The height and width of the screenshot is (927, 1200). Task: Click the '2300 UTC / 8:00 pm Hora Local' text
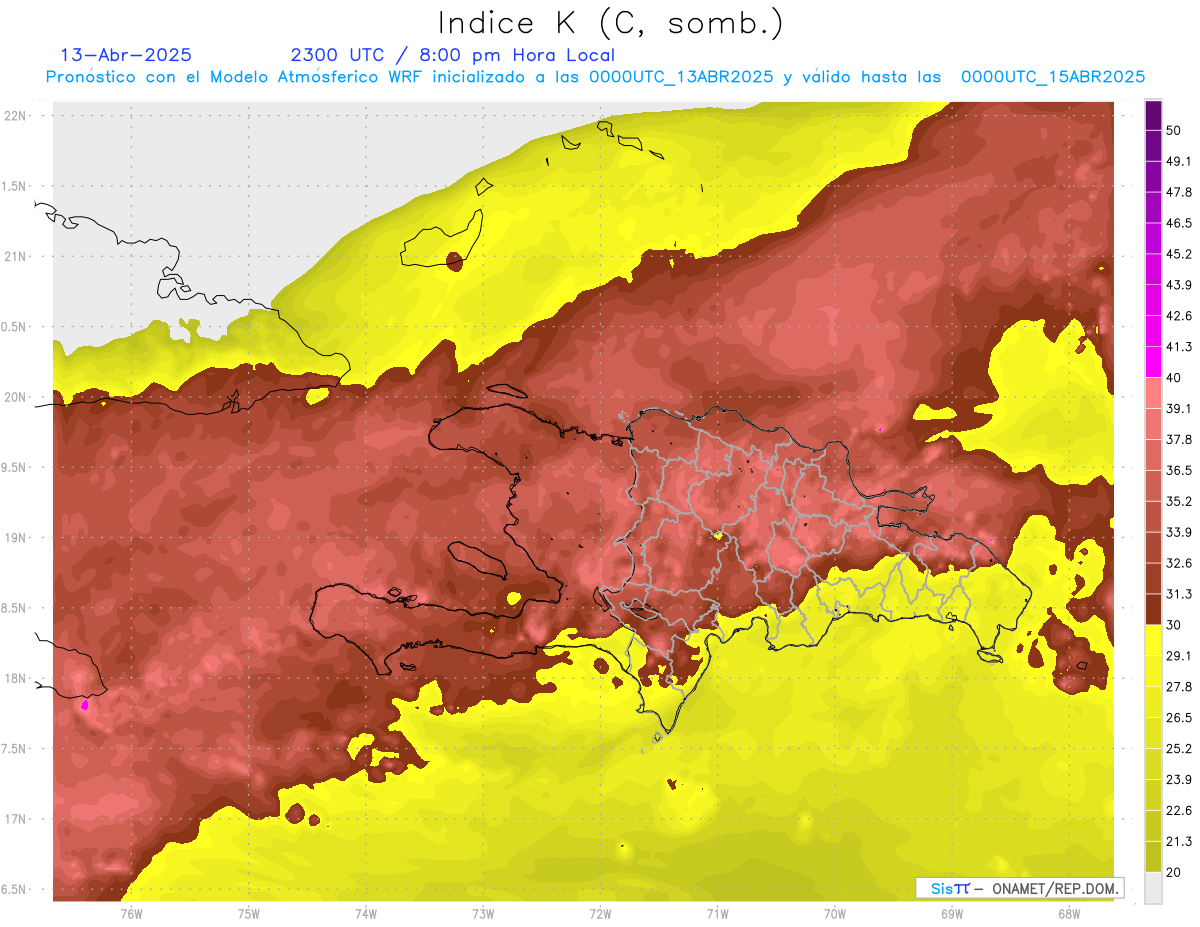[452, 55]
